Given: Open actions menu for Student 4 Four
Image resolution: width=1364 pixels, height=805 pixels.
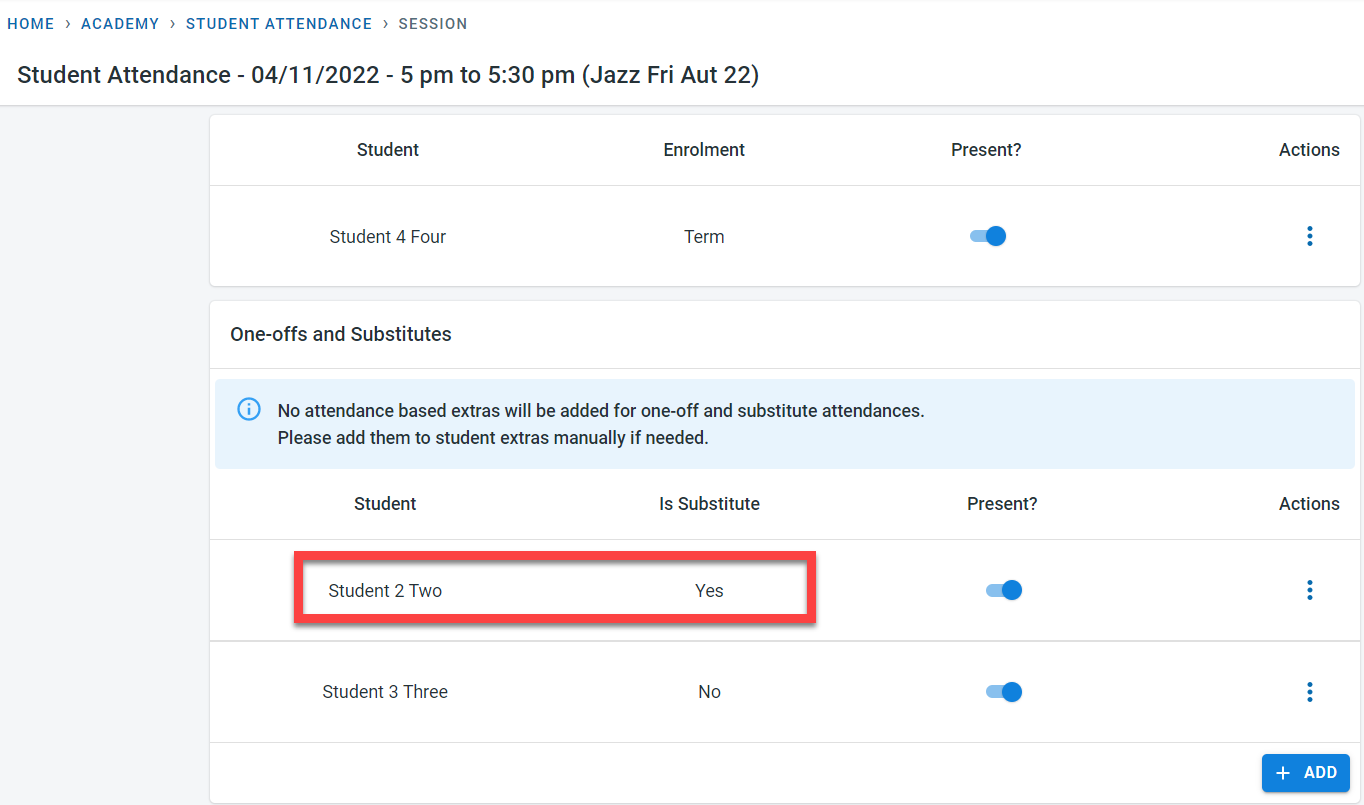Looking at the screenshot, I should 1309,236.
